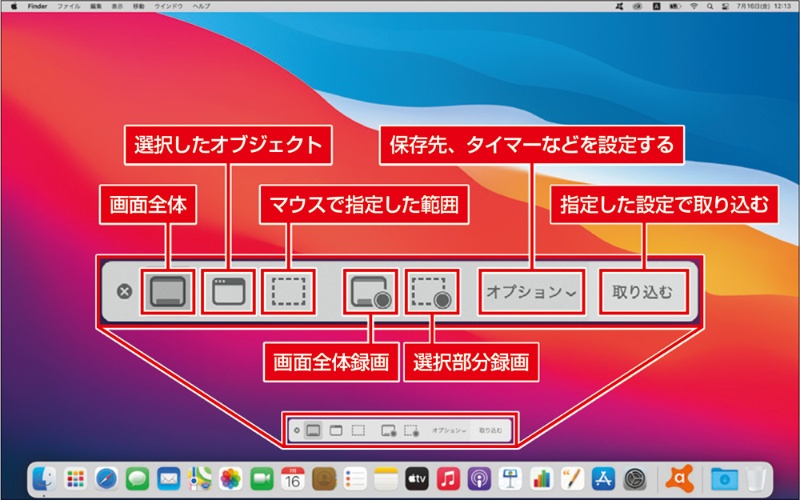
Task: Open Notes from the Dock
Action: point(386,479)
